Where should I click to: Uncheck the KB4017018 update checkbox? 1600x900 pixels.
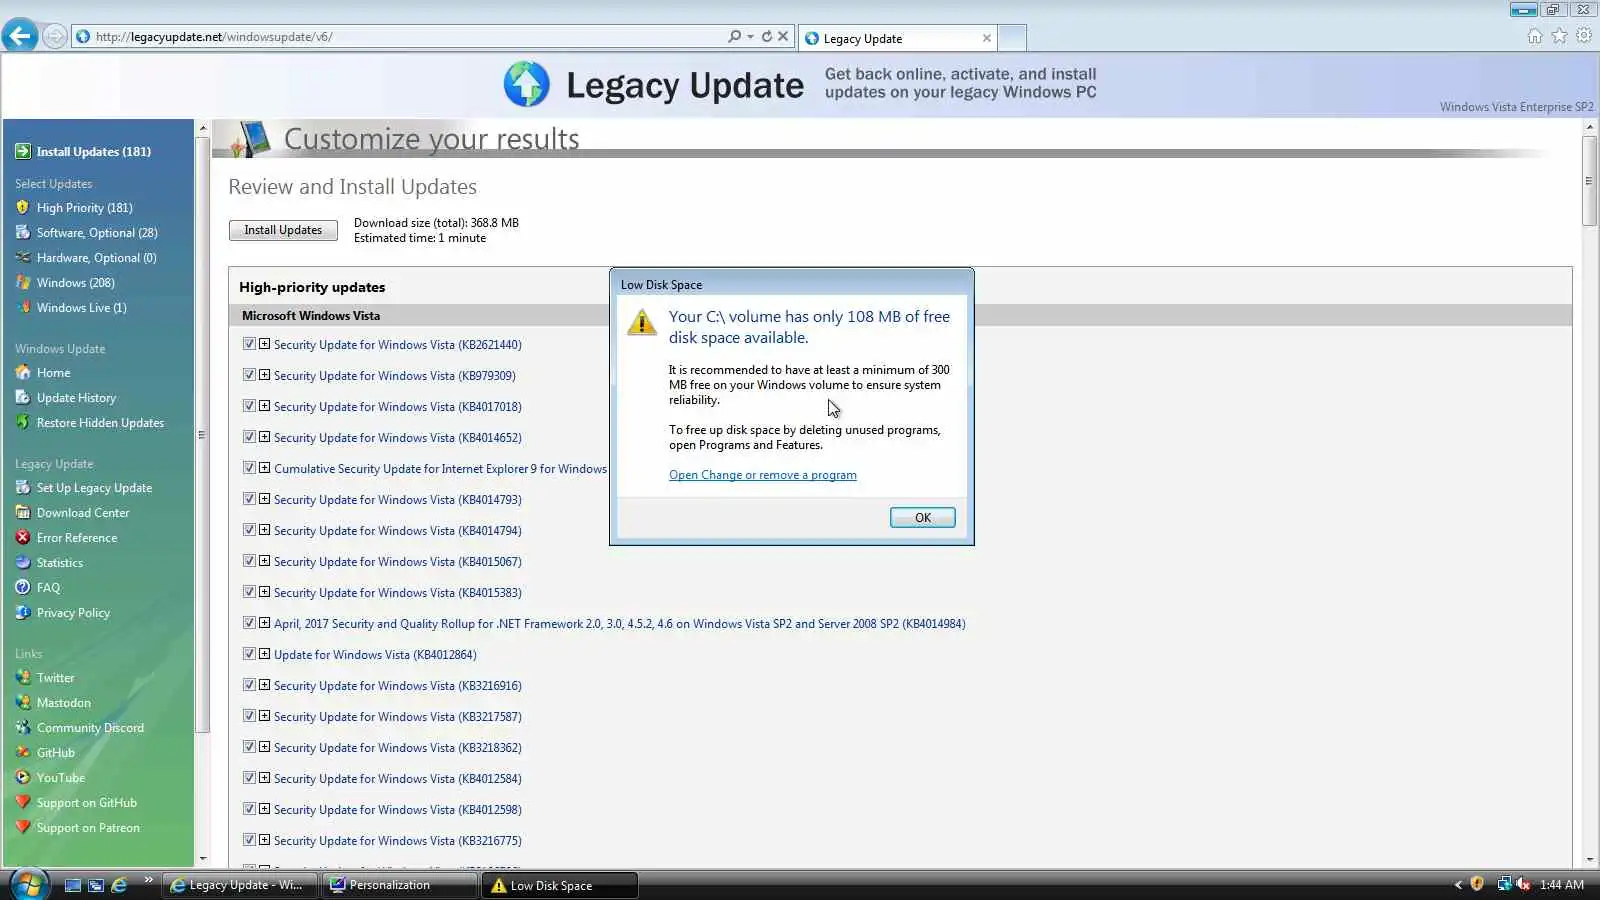click(249, 406)
